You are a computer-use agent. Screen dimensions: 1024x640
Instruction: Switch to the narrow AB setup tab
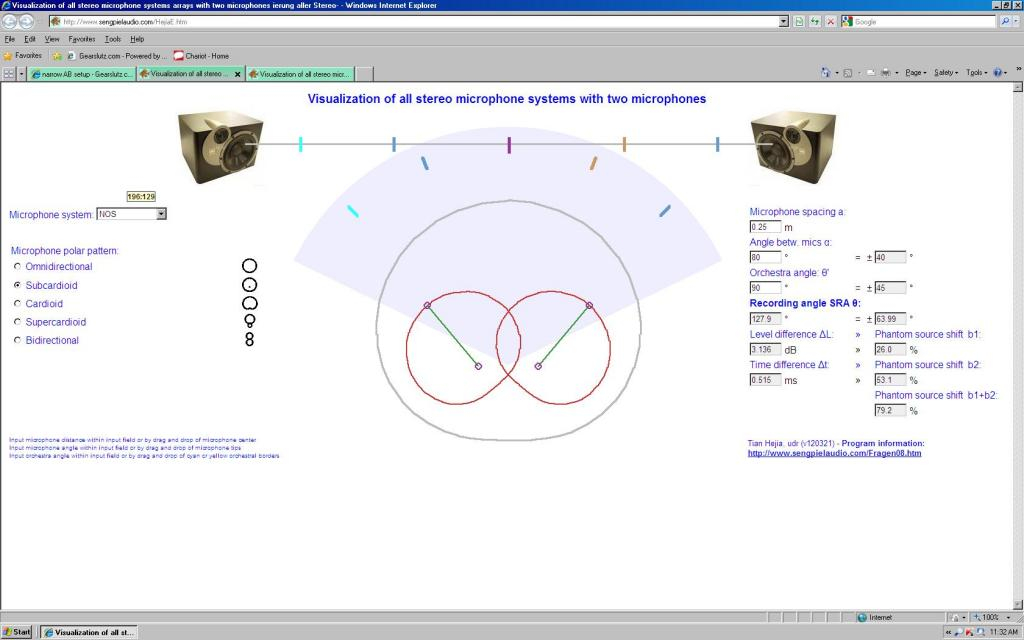click(82, 74)
